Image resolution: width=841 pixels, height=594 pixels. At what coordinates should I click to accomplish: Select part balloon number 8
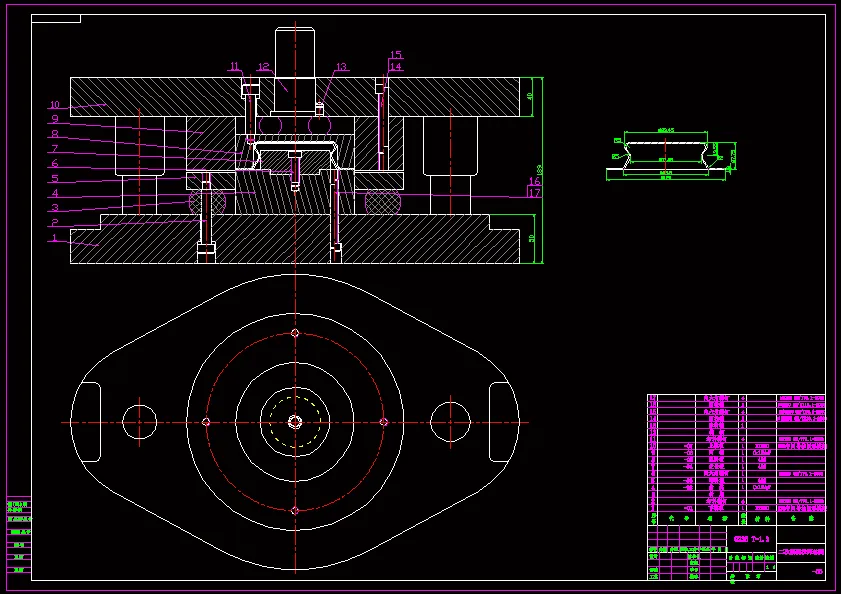(55, 134)
